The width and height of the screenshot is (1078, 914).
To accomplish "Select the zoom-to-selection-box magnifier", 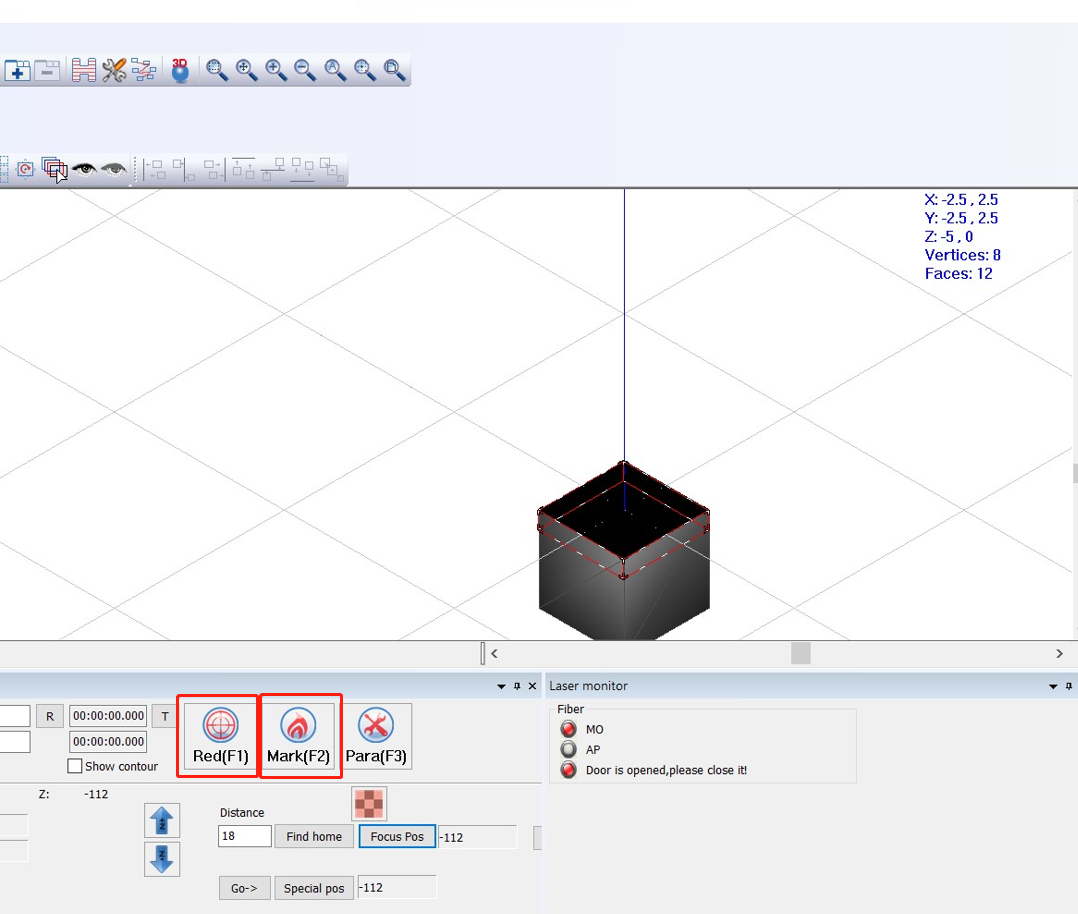I will pyautogui.click(x=217, y=70).
